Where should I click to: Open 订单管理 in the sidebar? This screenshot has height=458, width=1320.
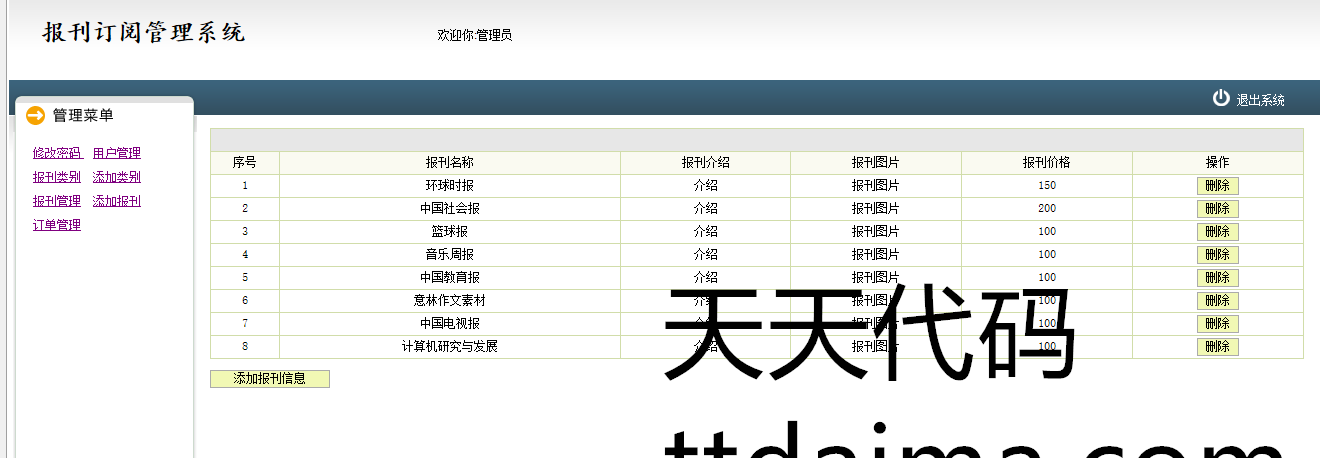click(56, 225)
